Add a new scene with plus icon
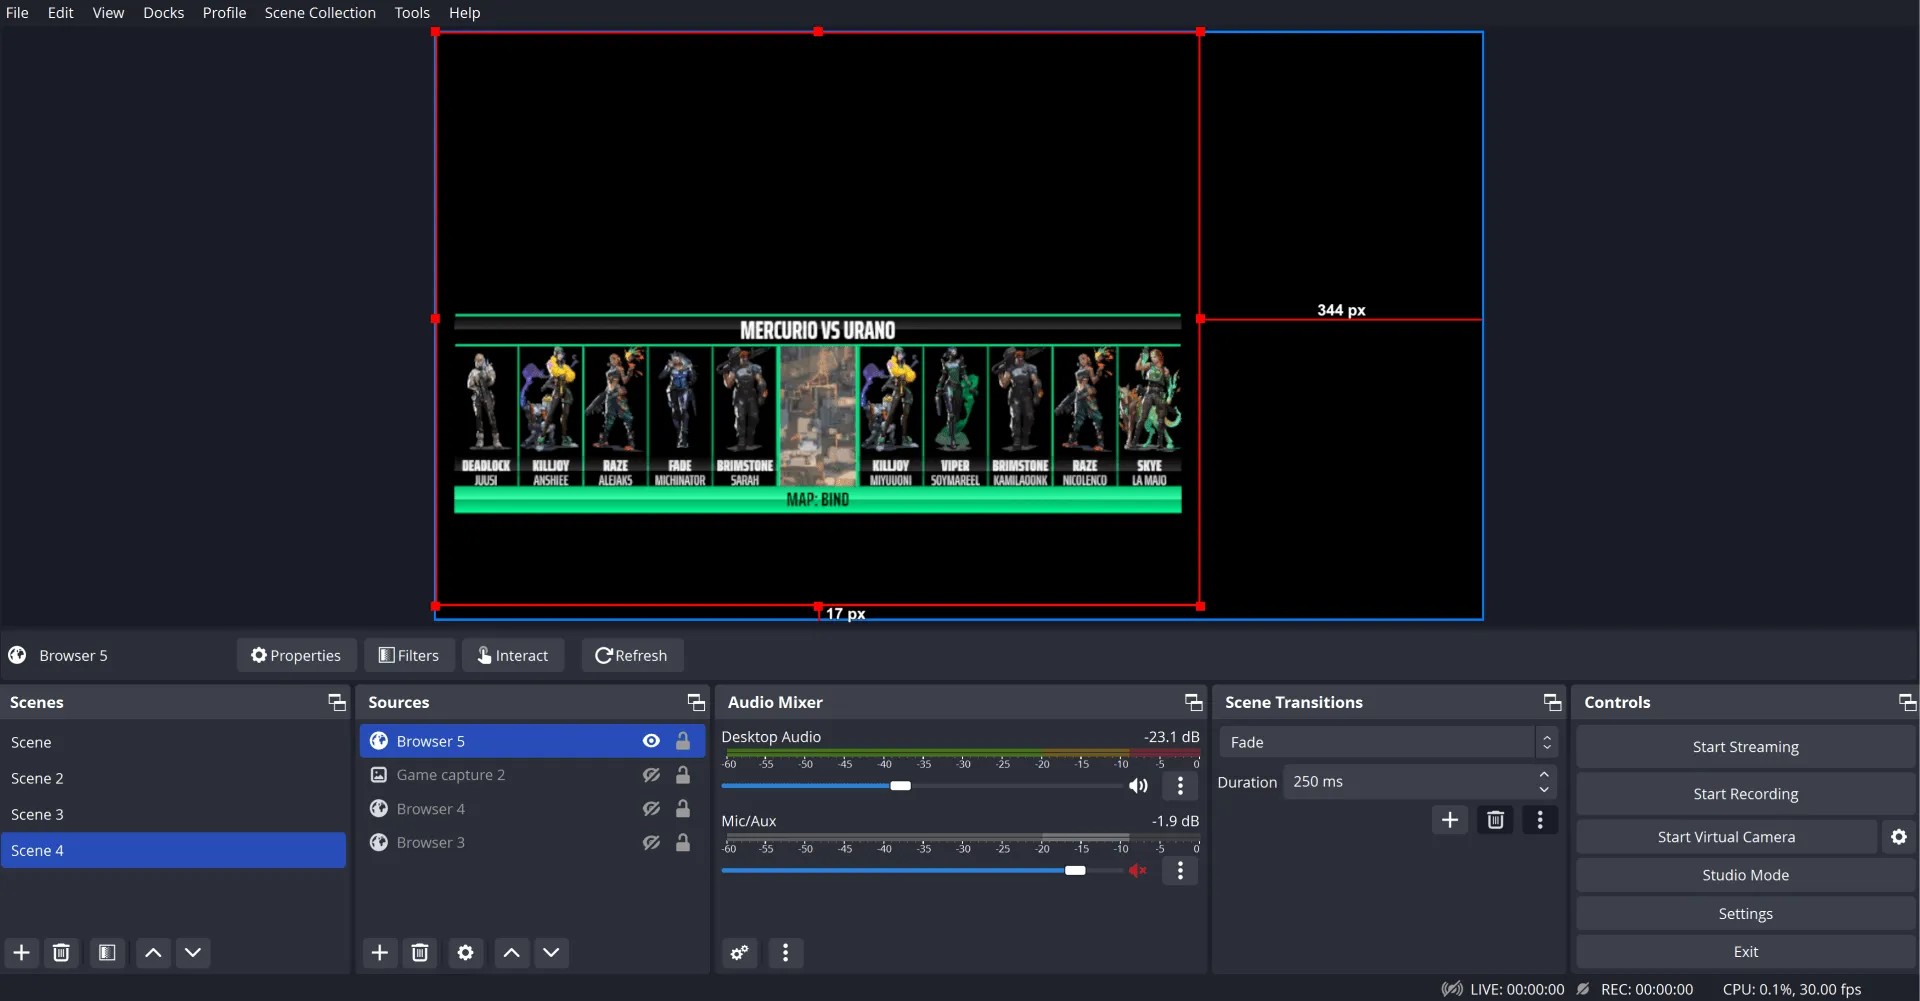This screenshot has height=1001, width=1920. pos(21,953)
